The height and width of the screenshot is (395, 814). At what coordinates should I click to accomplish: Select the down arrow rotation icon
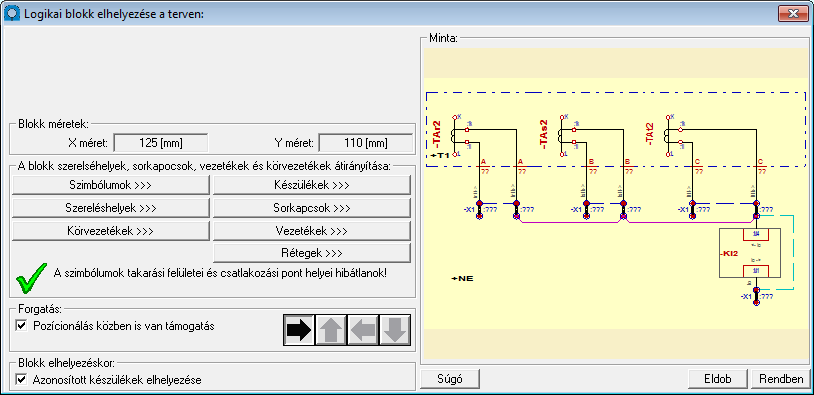coord(395,330)
